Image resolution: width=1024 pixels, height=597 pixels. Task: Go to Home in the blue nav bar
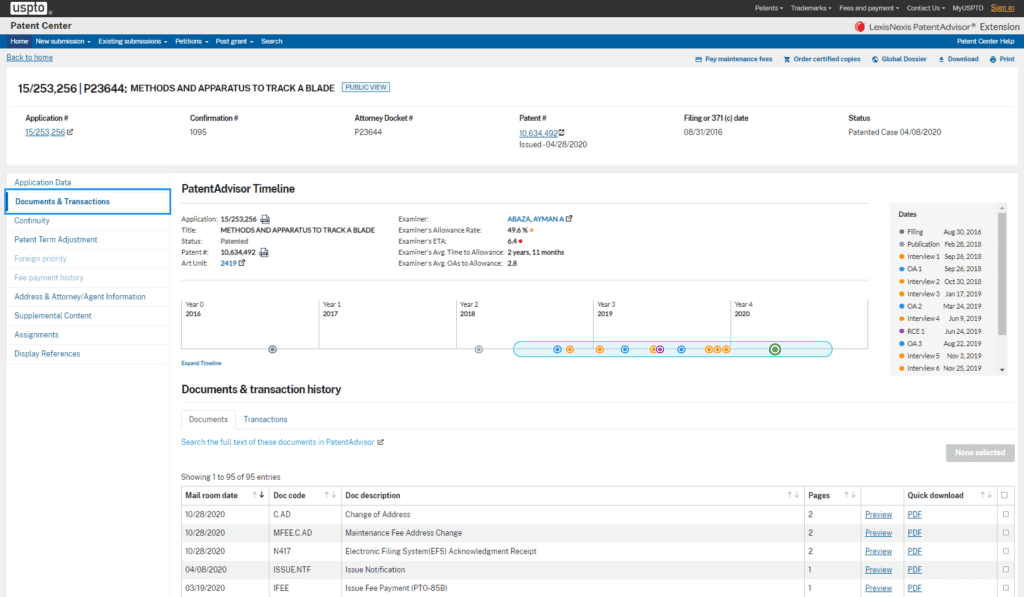pyautogui.click(x=19, y=41)
